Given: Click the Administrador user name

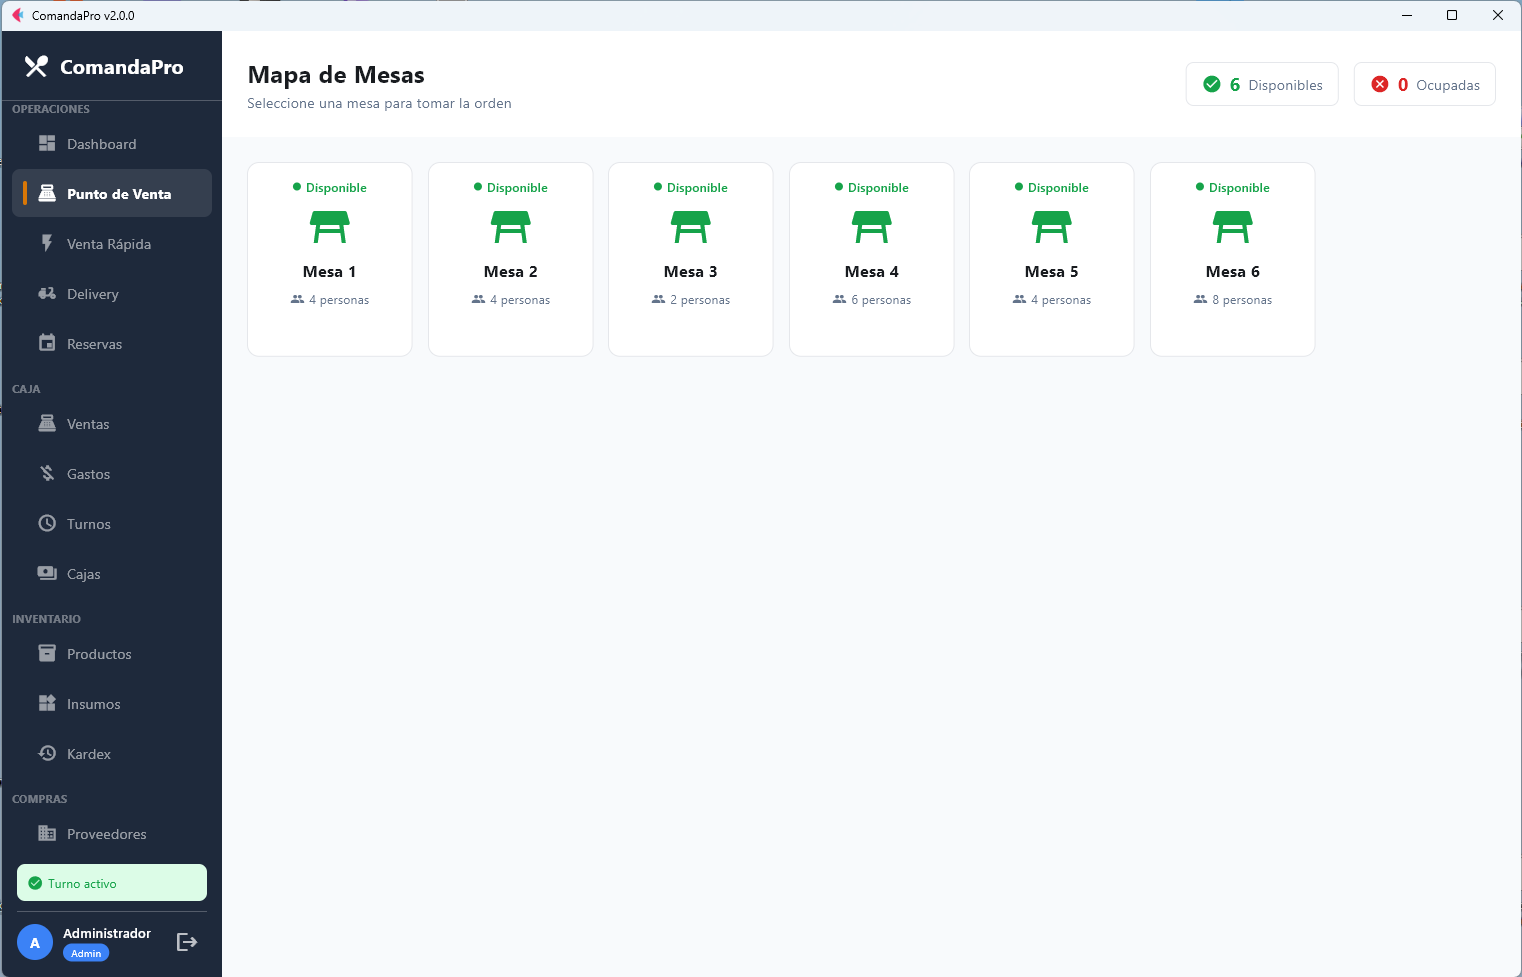Looking at the screenshot, I should (x=107, y=933).
